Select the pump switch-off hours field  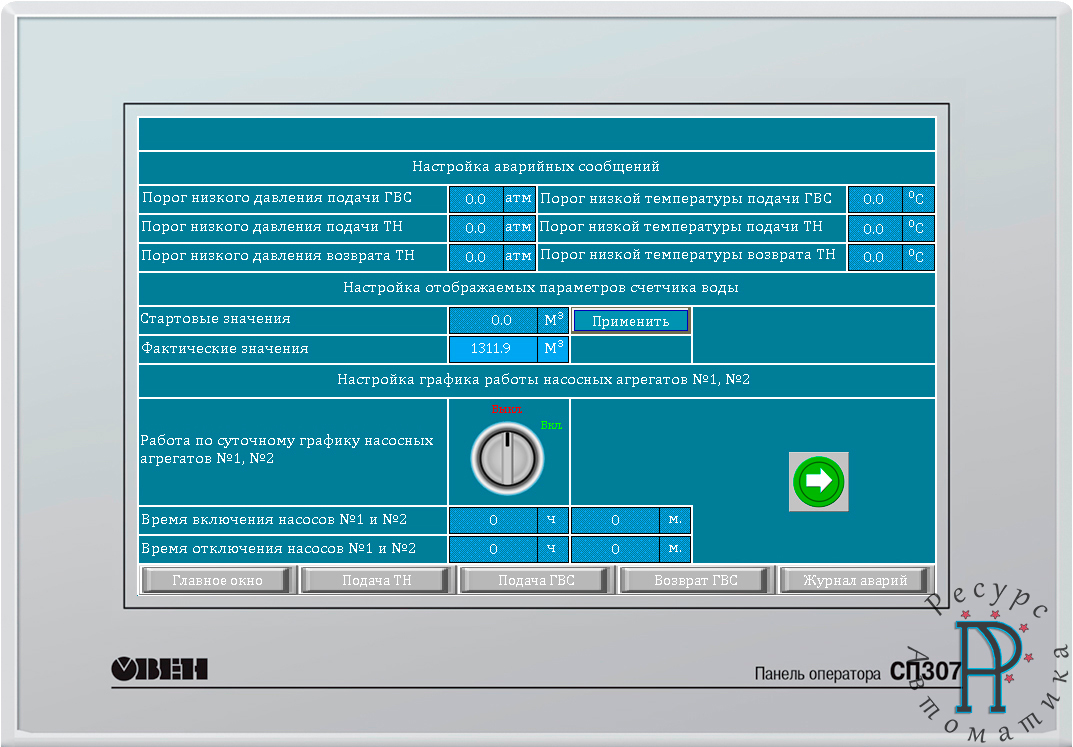[494, 549]
